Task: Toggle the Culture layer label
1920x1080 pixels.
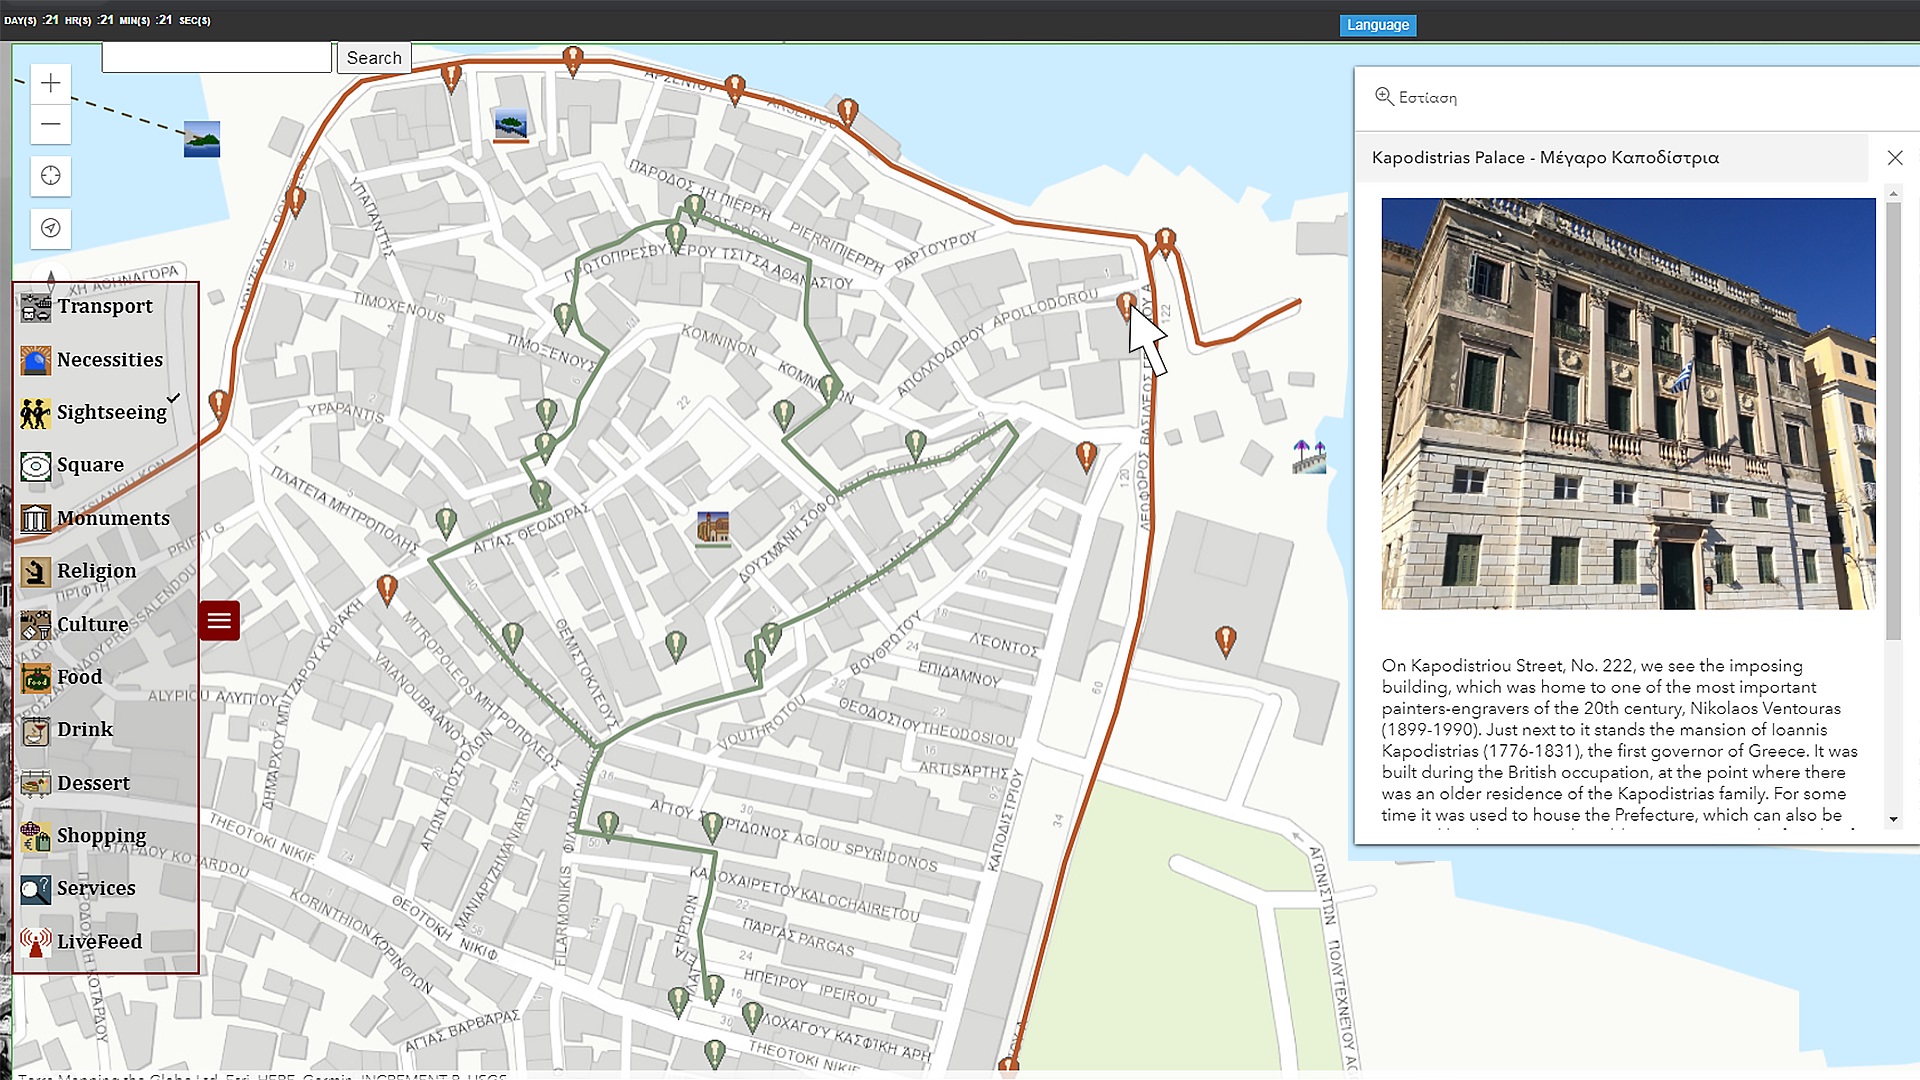Action: [x=93, y=624]
